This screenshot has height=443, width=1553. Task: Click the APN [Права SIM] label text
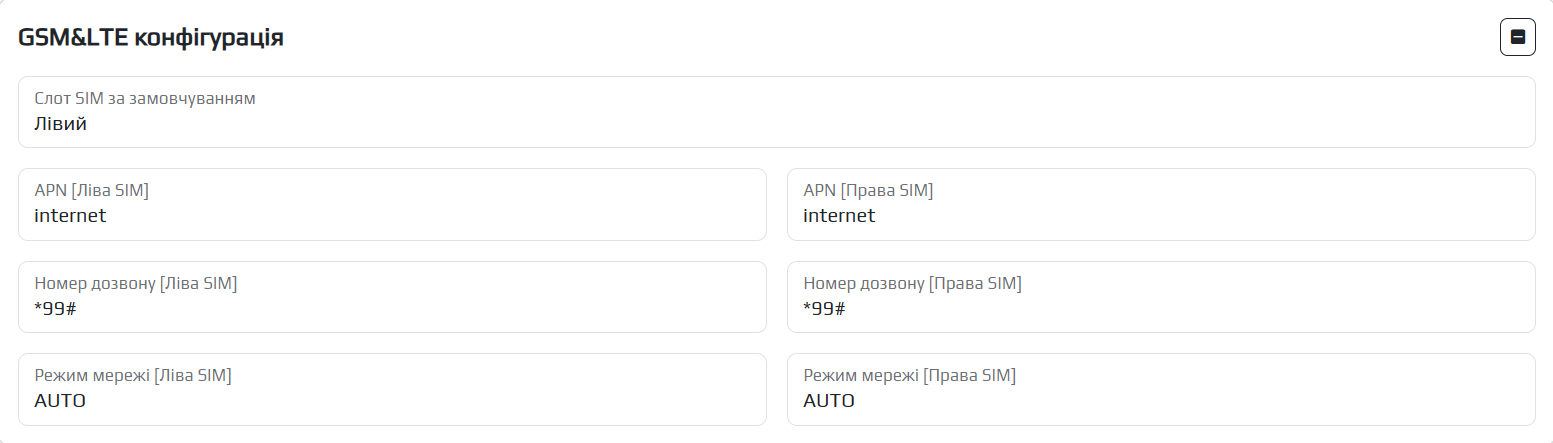[868, 191]
